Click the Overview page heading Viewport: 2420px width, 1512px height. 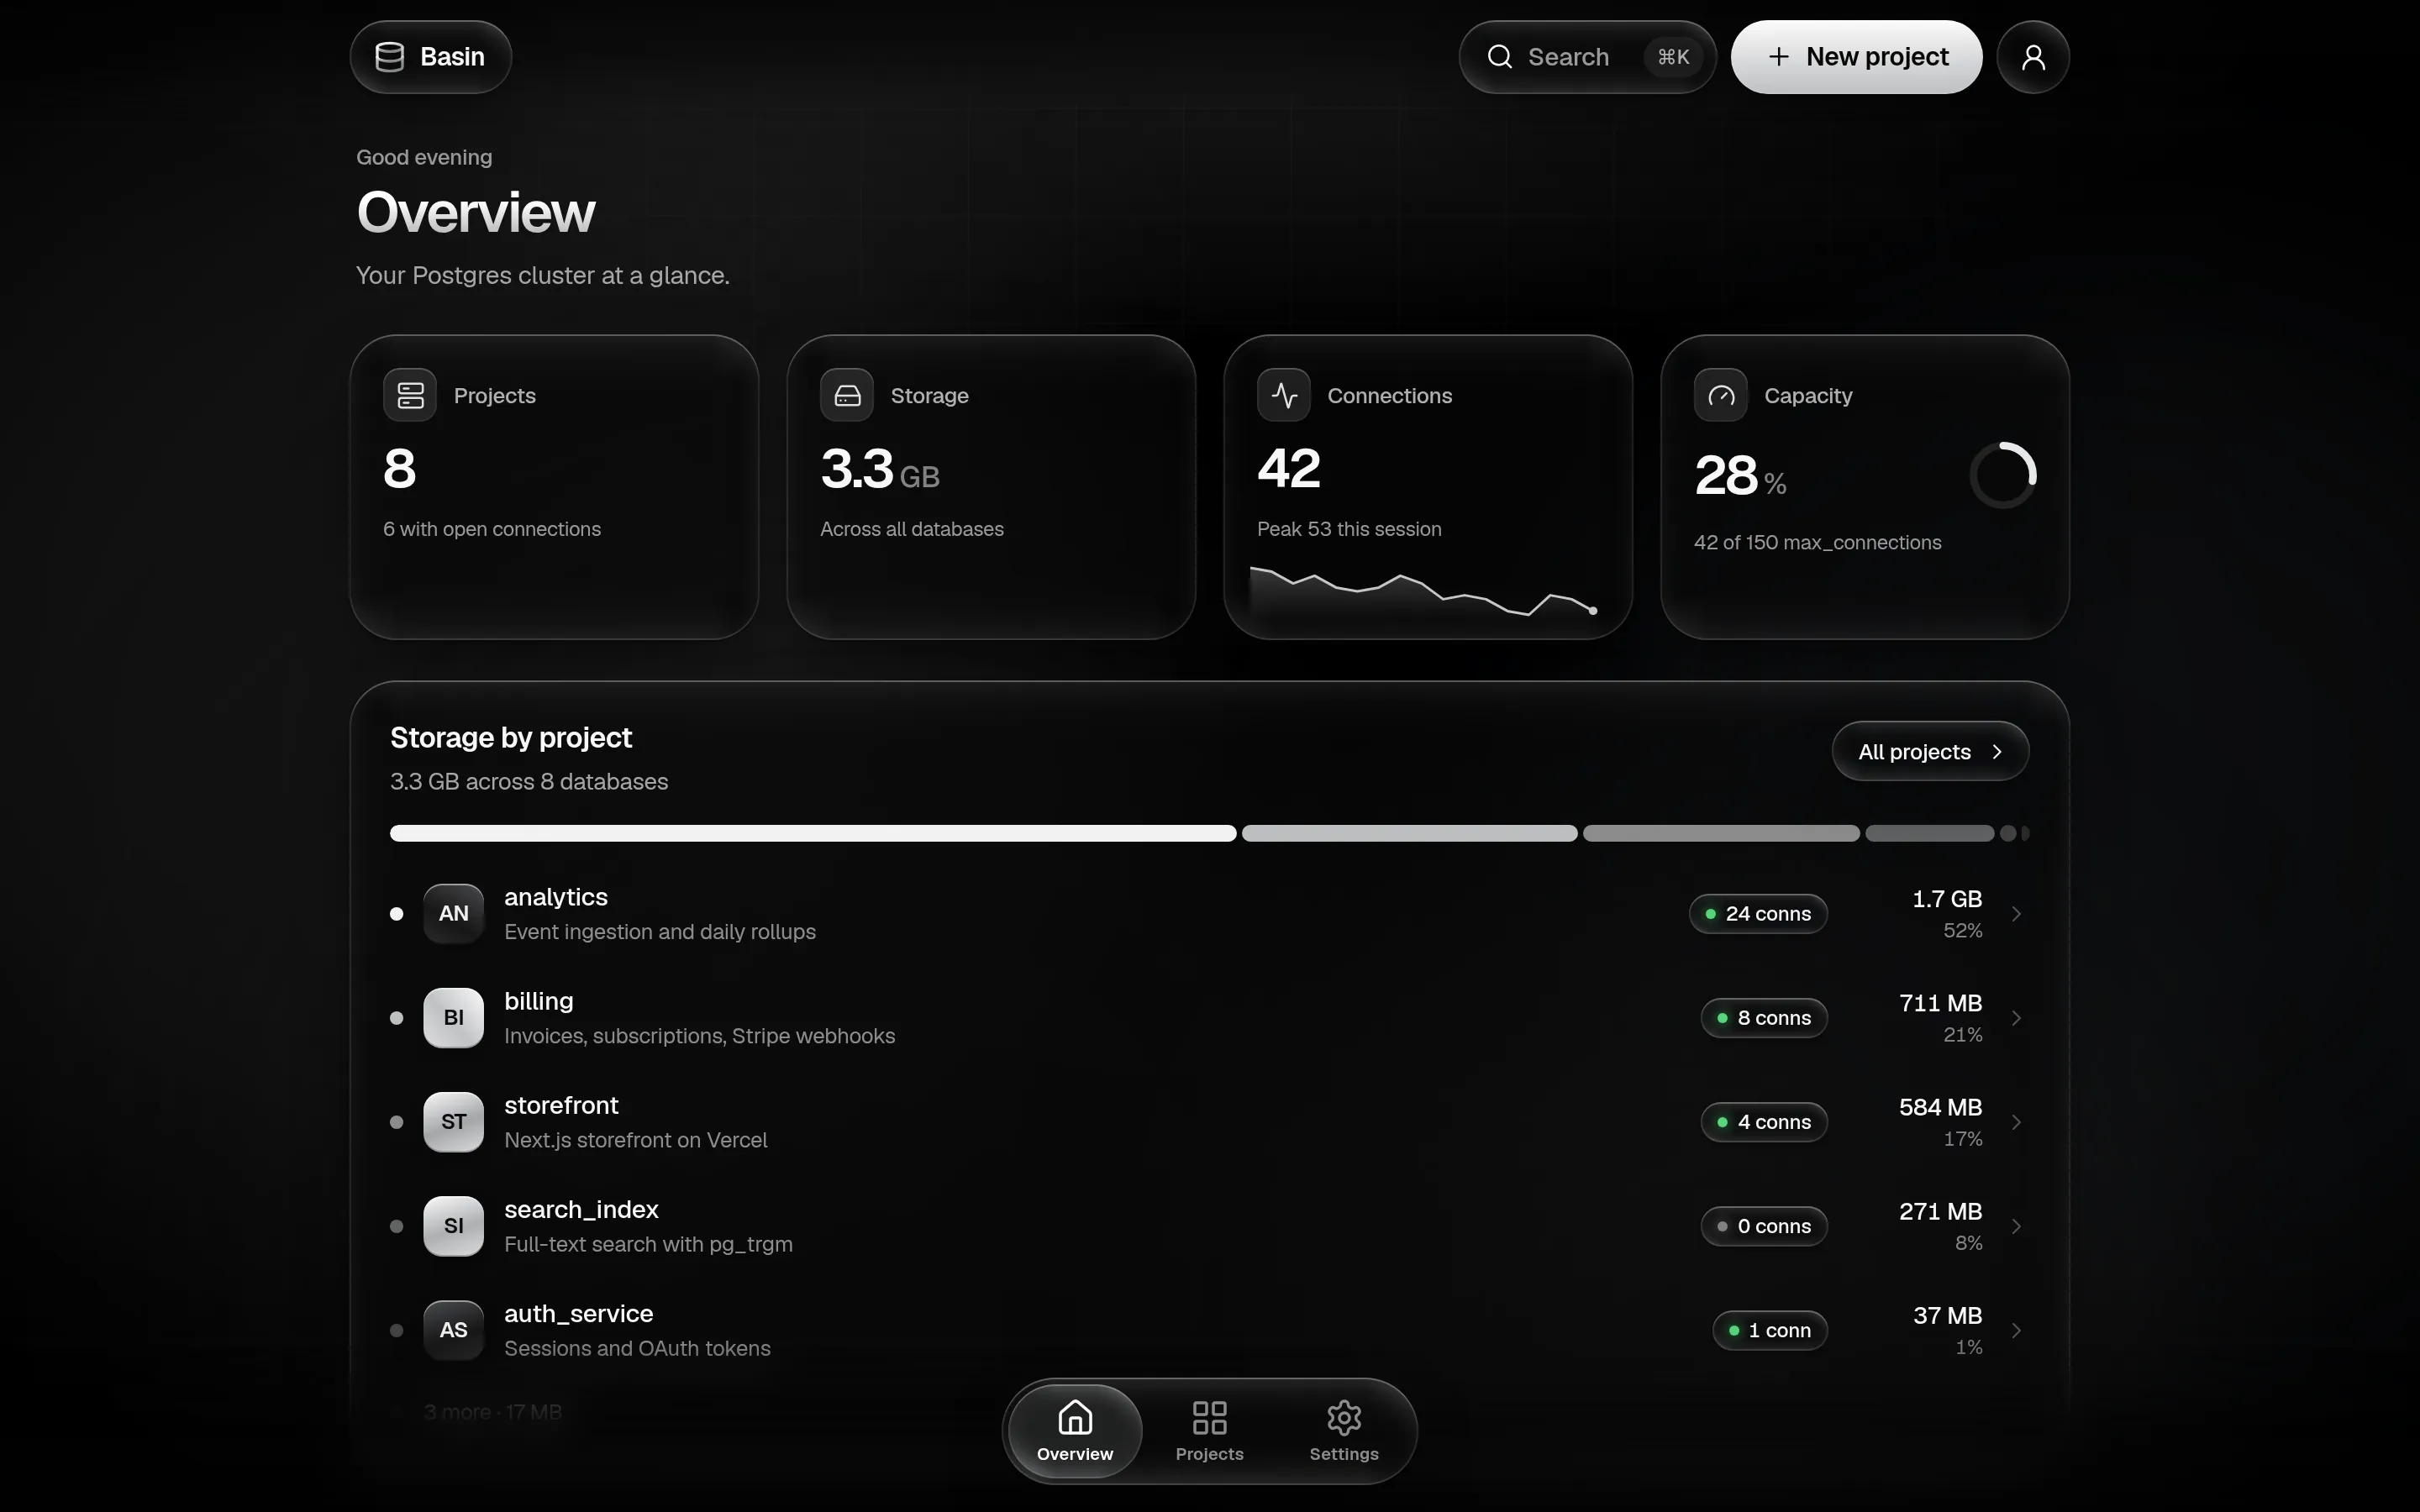pyautogui.click(x=476, y=212)
